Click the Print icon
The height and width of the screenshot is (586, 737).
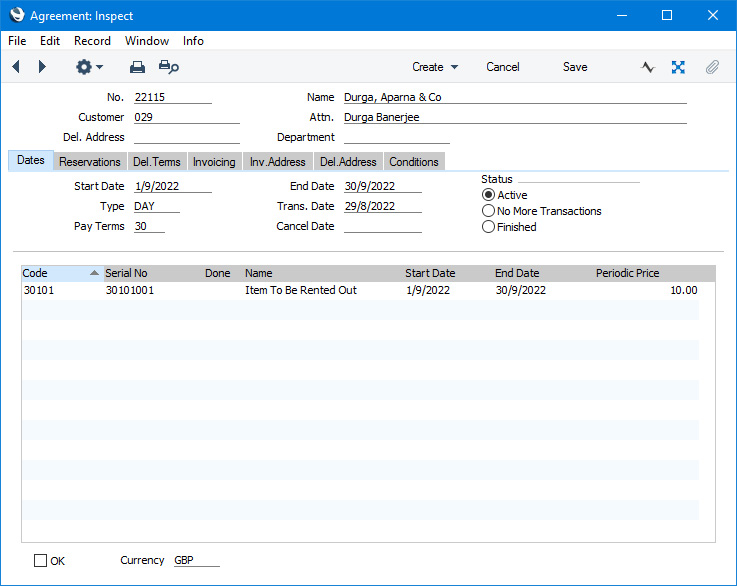pyautogui.click(x=138, y=67)
